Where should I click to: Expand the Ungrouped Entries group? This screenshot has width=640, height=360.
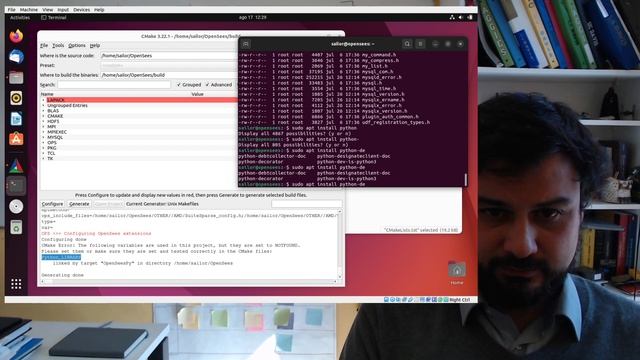point(43,105)
